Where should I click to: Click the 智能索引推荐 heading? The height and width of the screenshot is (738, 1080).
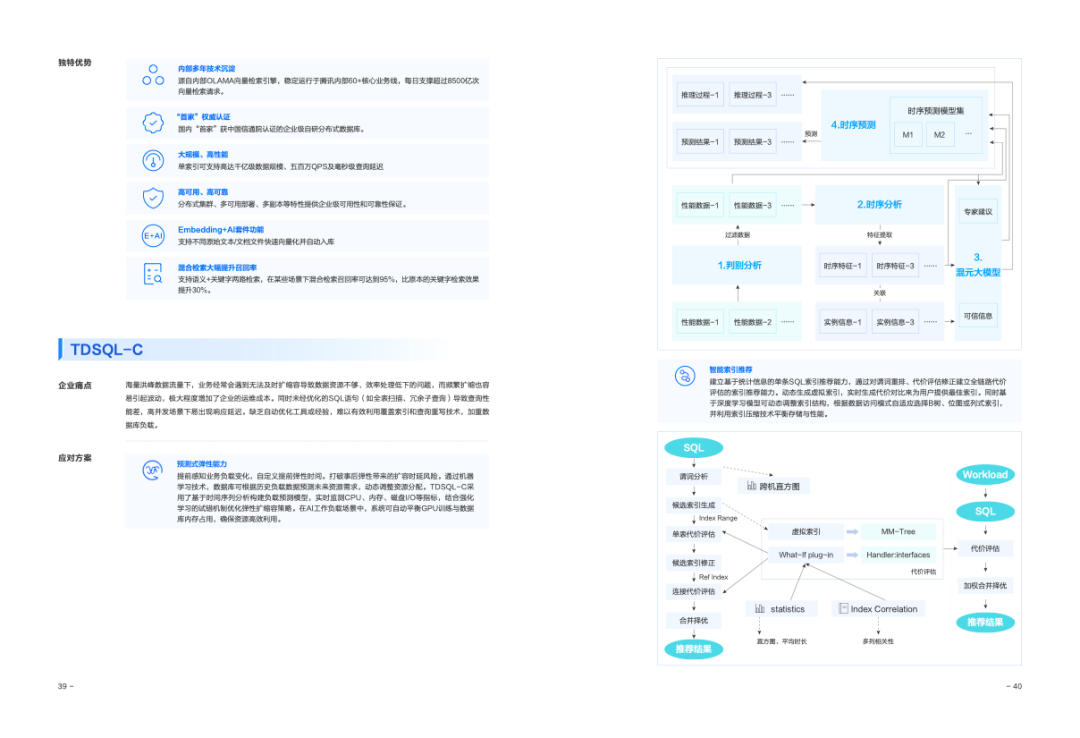(x=731, y=369)
